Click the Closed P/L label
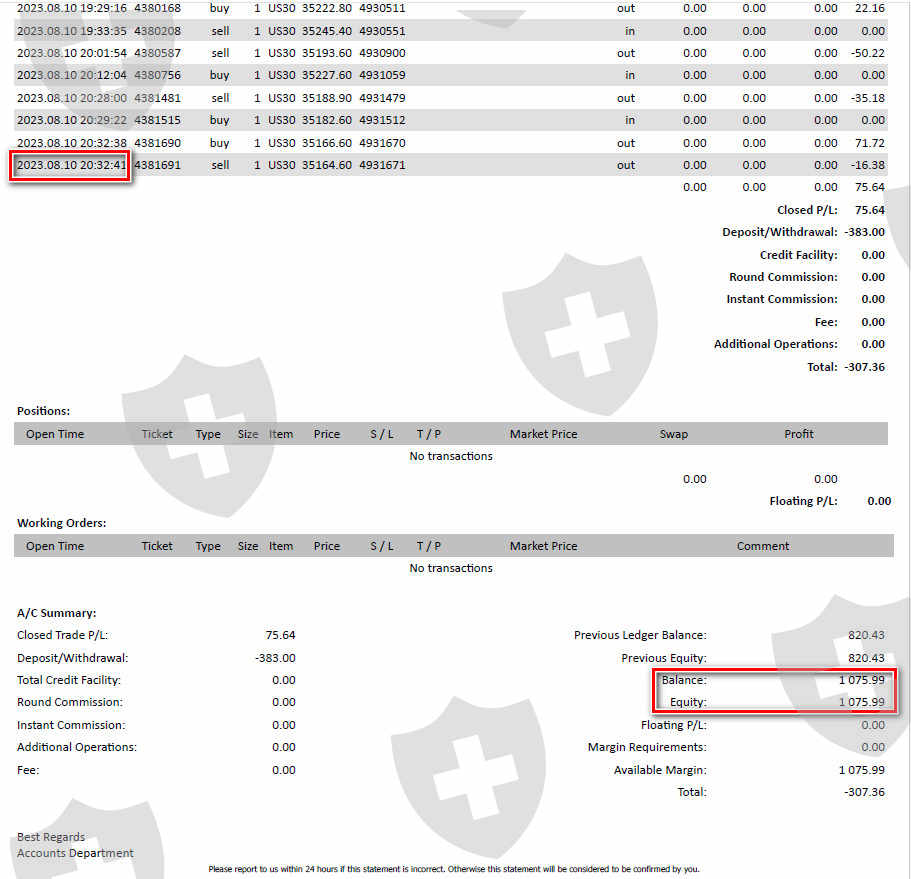The image size is (911, 879). [808, 210]
